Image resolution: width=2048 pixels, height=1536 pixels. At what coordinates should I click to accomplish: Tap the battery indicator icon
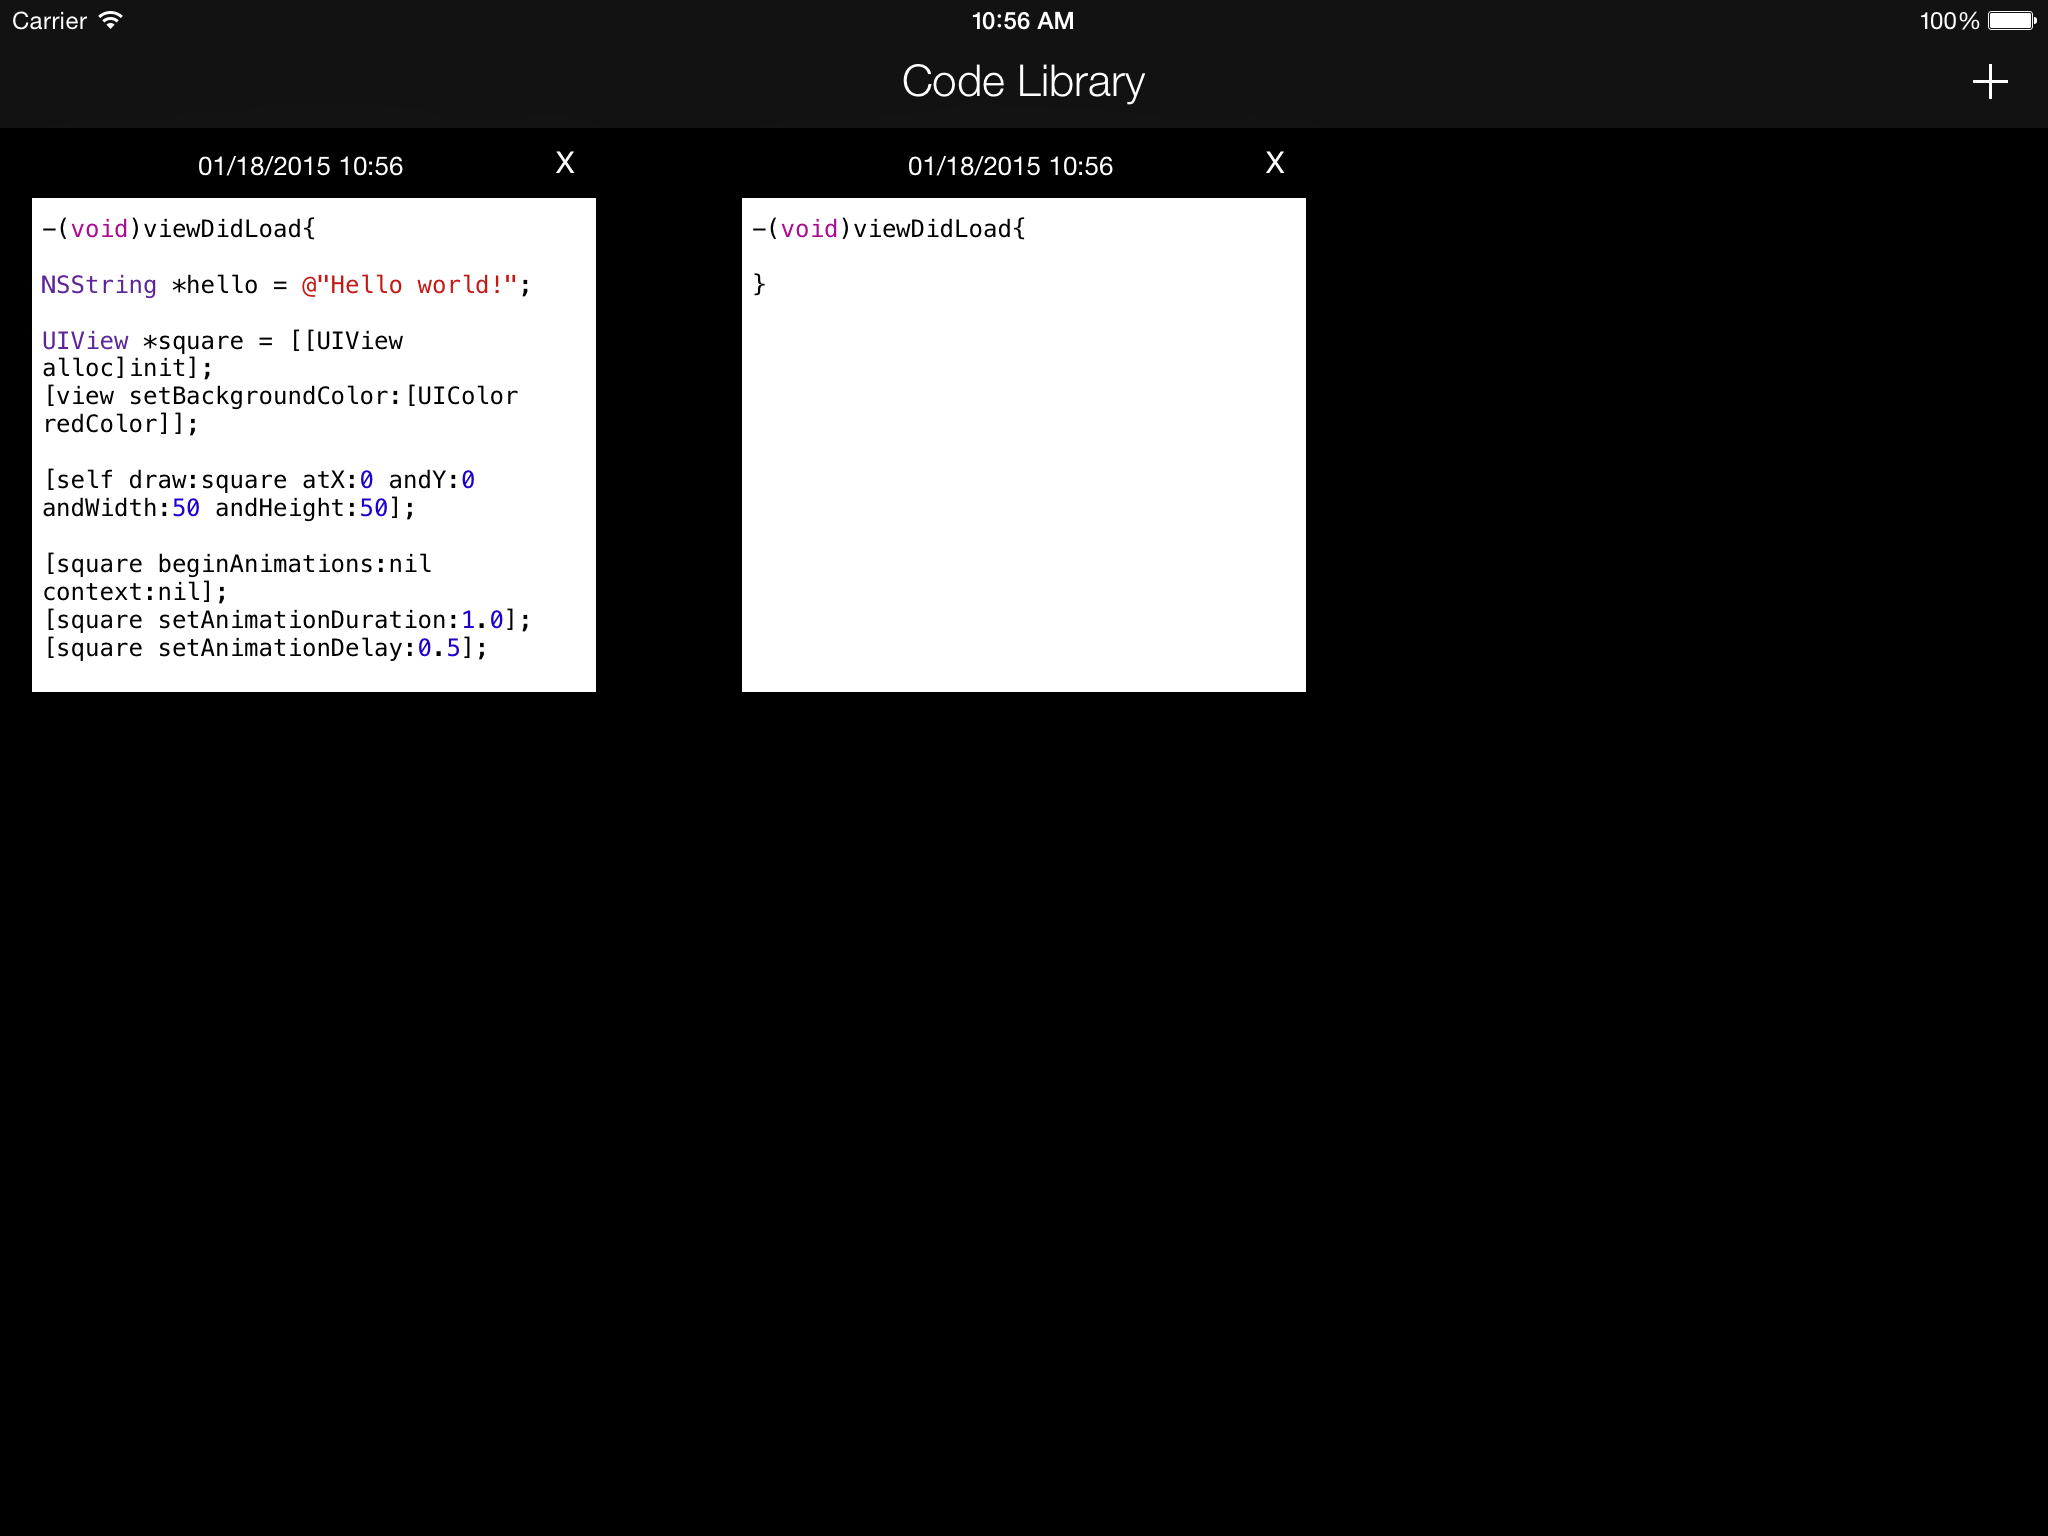click(x=2011, y=20)
